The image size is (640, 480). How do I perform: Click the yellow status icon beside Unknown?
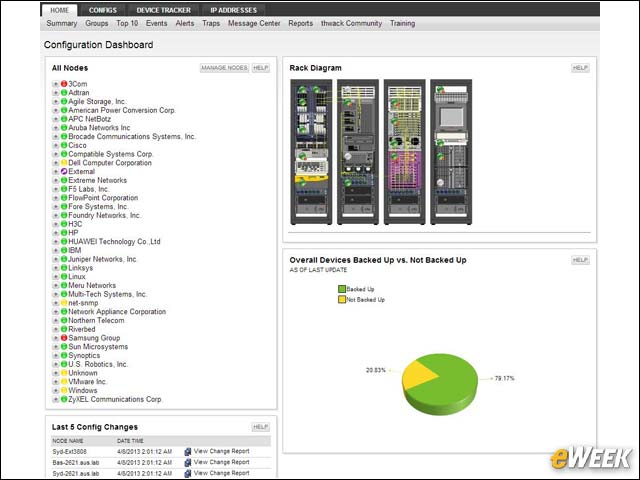pos(64,373)
